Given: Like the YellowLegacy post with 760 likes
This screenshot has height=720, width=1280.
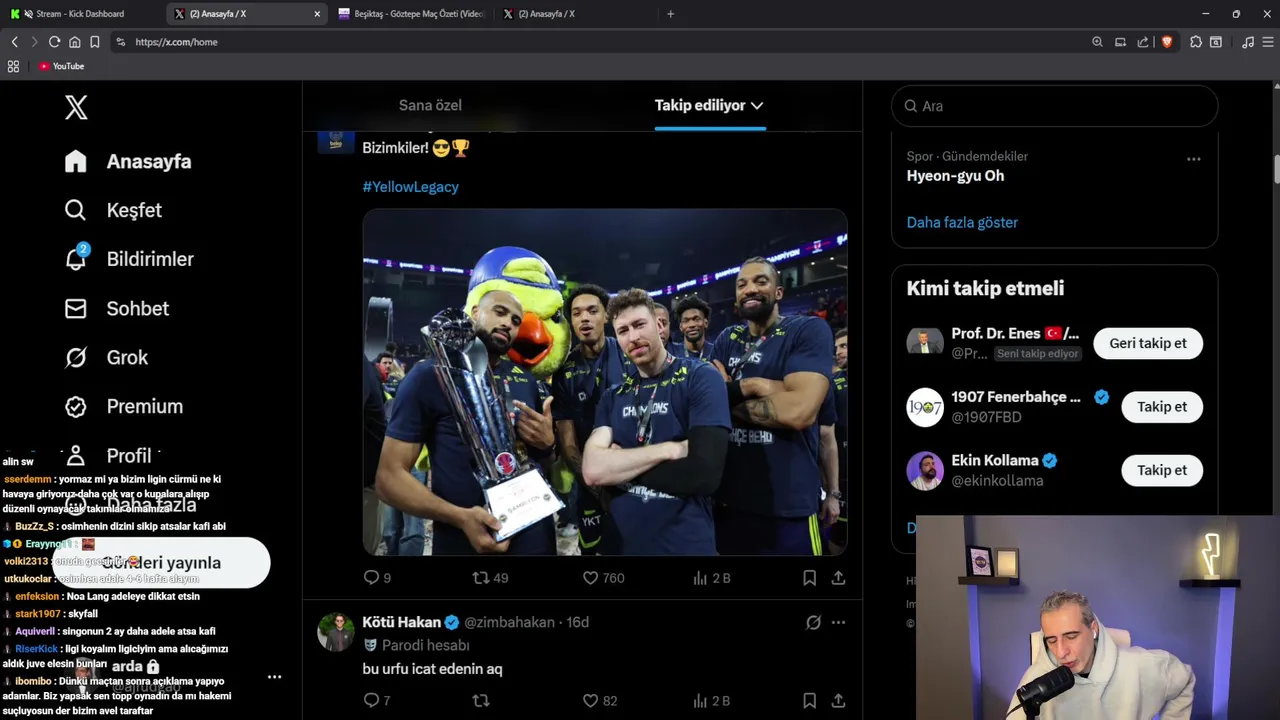Looking at the screenshot, I should coord(603,578).
